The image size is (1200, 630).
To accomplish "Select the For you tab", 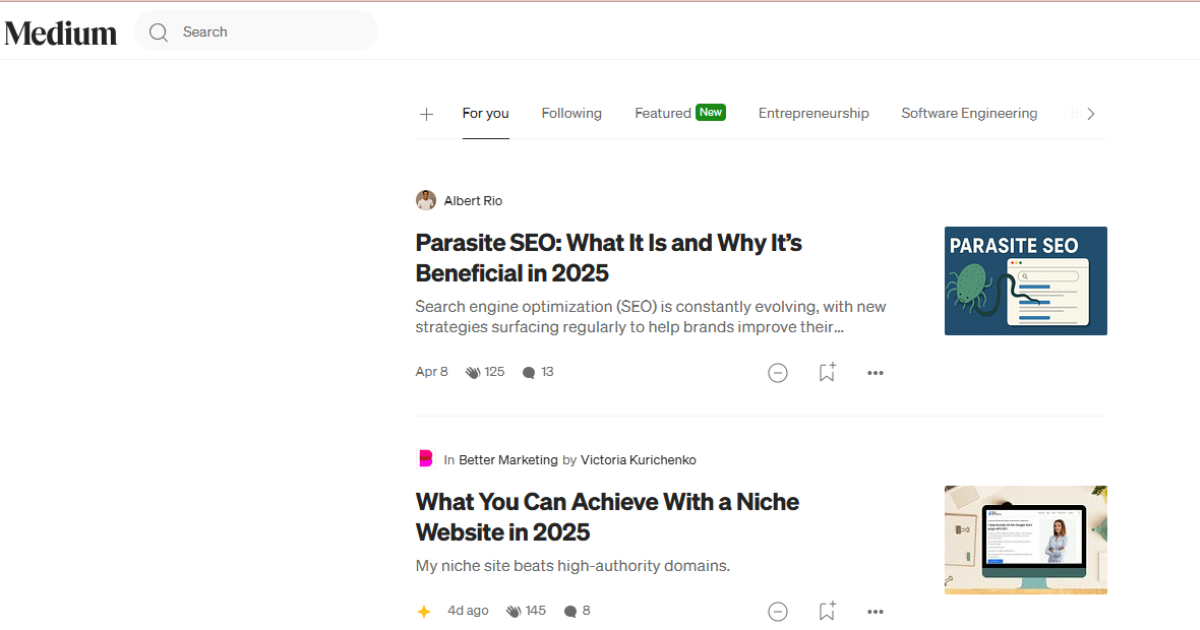I will pyautogui.click(x=485, y=113).
